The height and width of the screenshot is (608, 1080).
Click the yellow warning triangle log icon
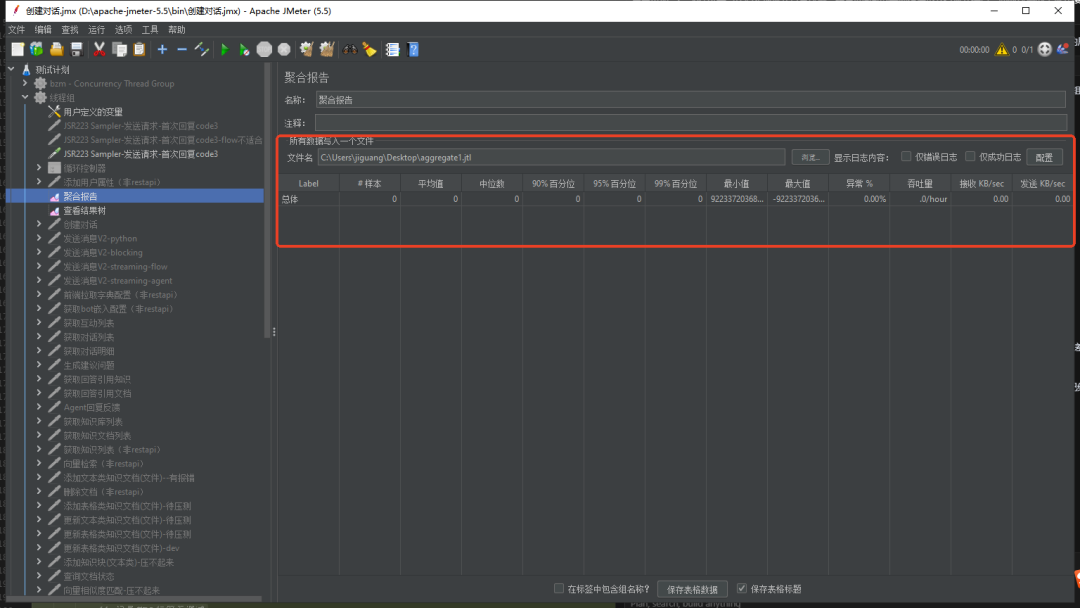(x=1001, y=49)
